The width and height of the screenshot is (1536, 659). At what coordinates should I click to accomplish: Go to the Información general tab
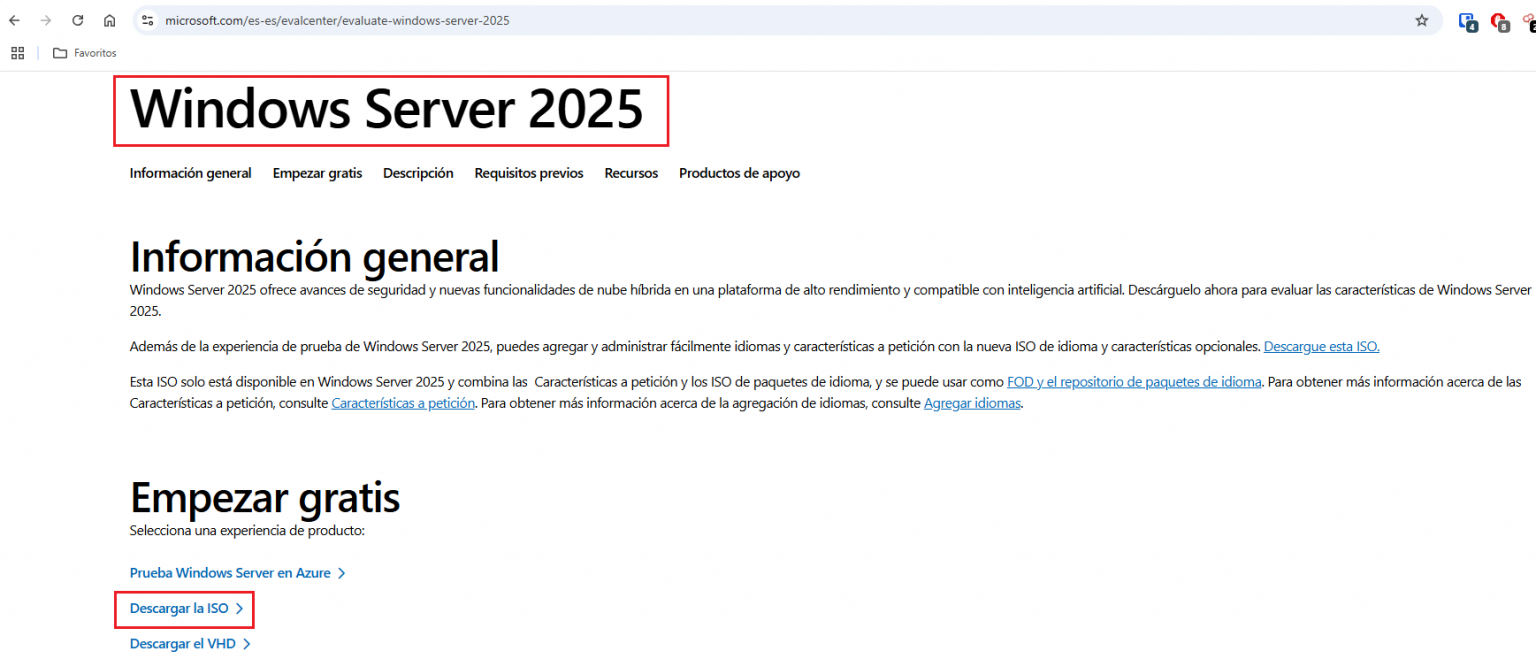click(x=190, y=173)
